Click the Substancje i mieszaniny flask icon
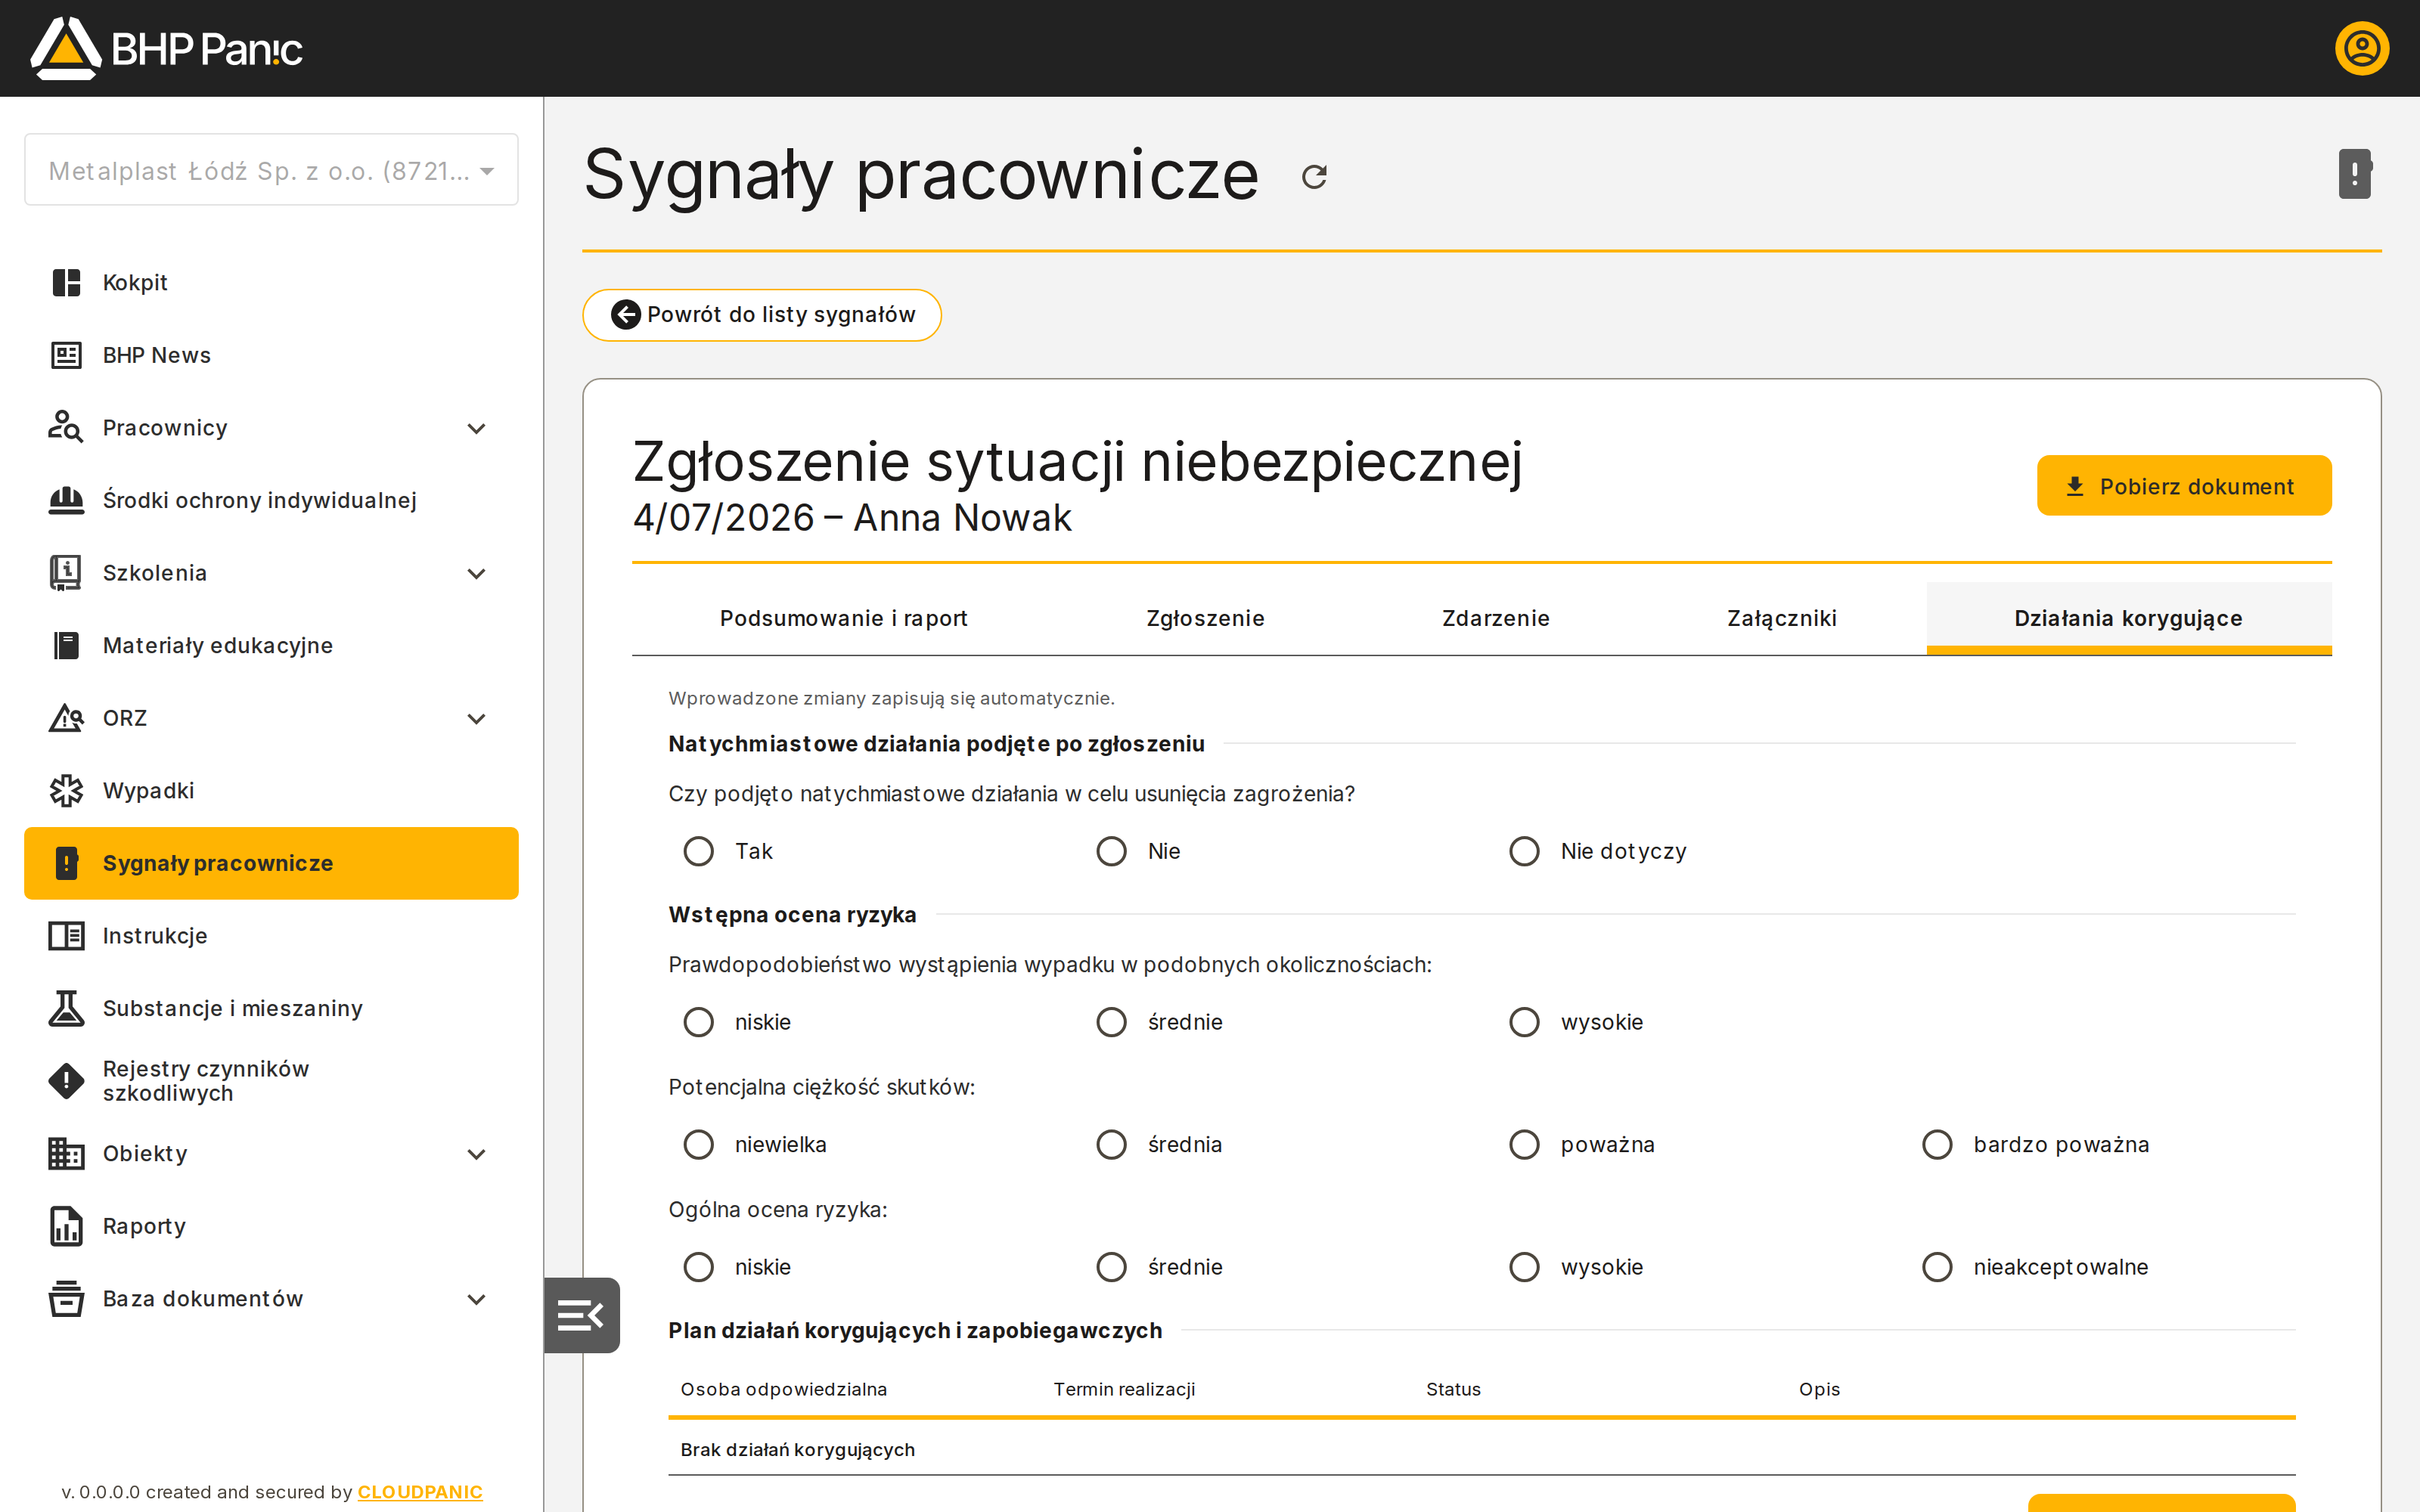 click(x=66, y=1008)
